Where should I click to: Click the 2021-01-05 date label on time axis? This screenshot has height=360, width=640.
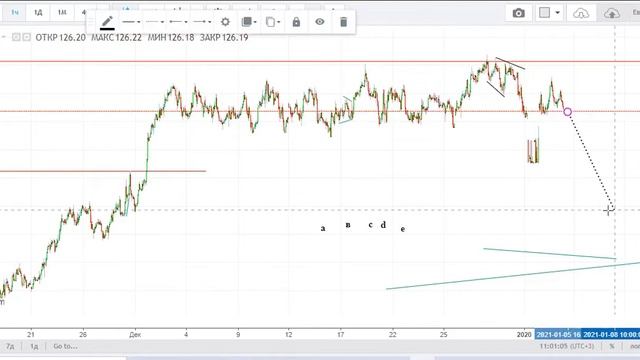pos(558,335)
